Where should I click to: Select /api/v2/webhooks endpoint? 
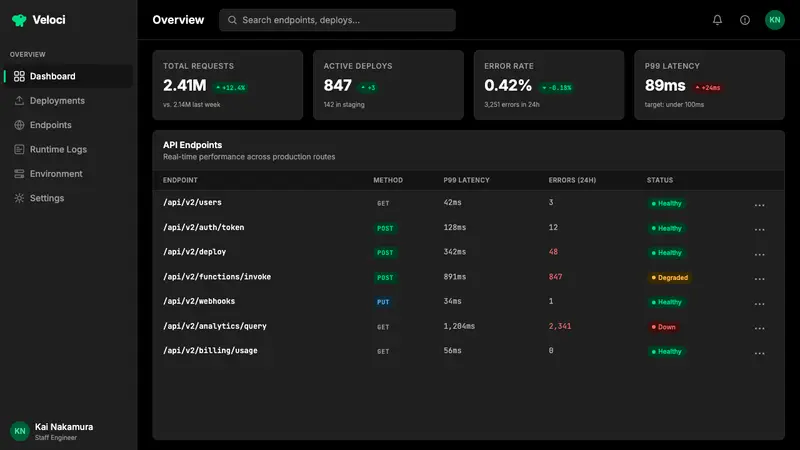(199, 301)
